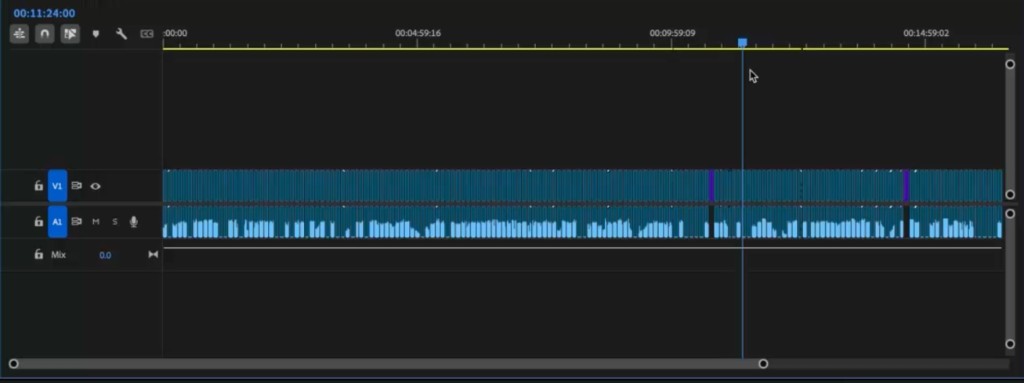The height and width of the screenshot is (383, 1024).
Task: Toggle the Snap magnet icon
Action: 44,34
